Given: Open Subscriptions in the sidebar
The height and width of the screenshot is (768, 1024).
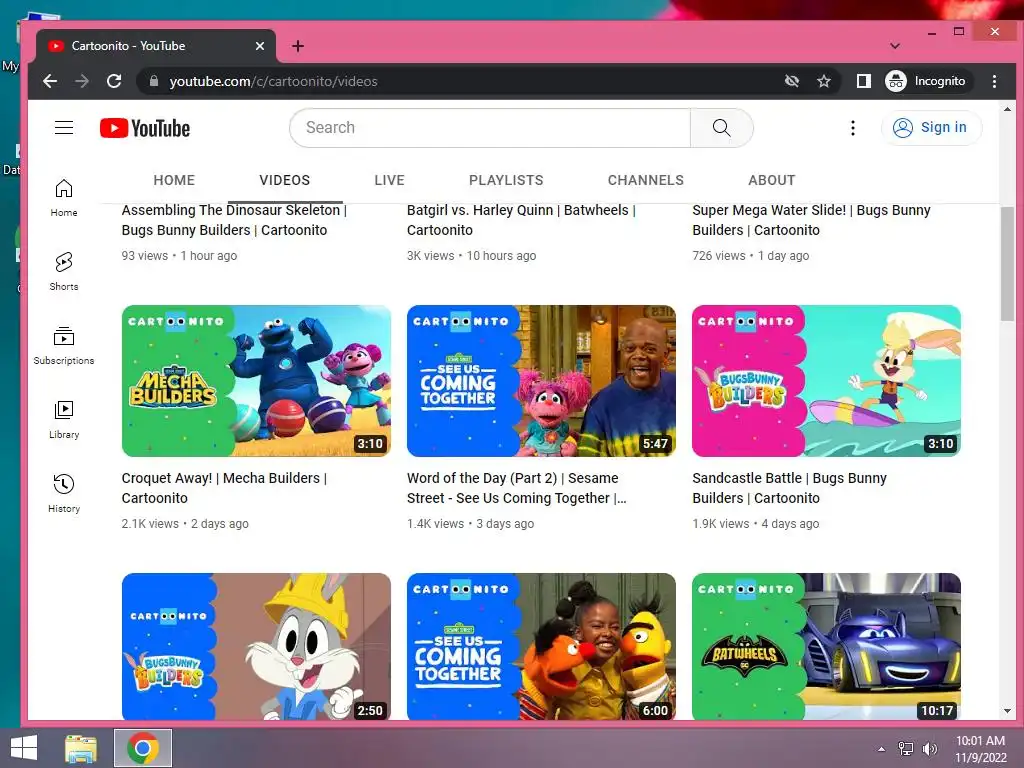Looking at the screenshot, I should click(64, 345).
